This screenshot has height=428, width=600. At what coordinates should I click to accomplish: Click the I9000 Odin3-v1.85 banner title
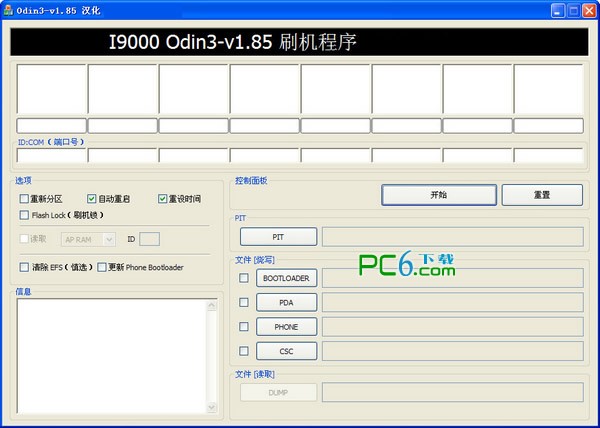pos(233,42)
